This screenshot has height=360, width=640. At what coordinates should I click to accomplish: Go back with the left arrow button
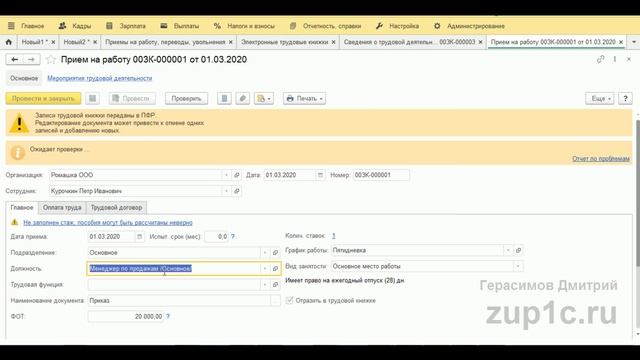[x=15, y=60]
